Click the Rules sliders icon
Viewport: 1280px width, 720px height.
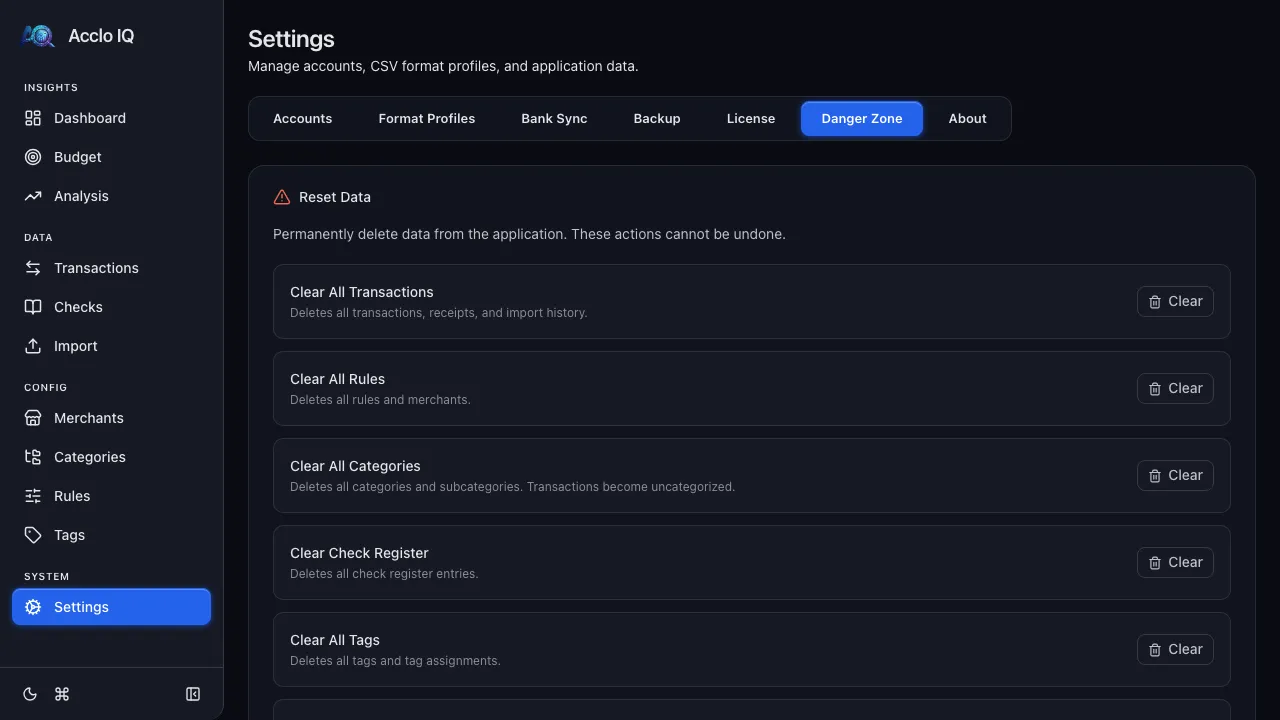click(x=33, y=496)
